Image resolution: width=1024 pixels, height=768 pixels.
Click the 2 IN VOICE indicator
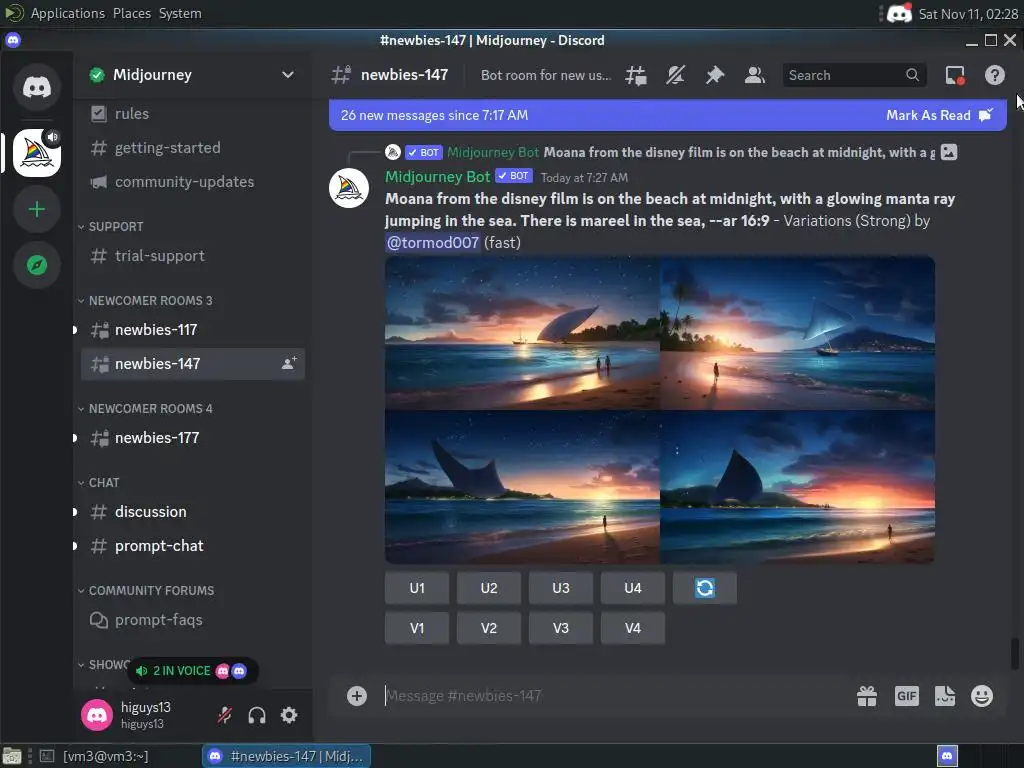click(193, 671)
